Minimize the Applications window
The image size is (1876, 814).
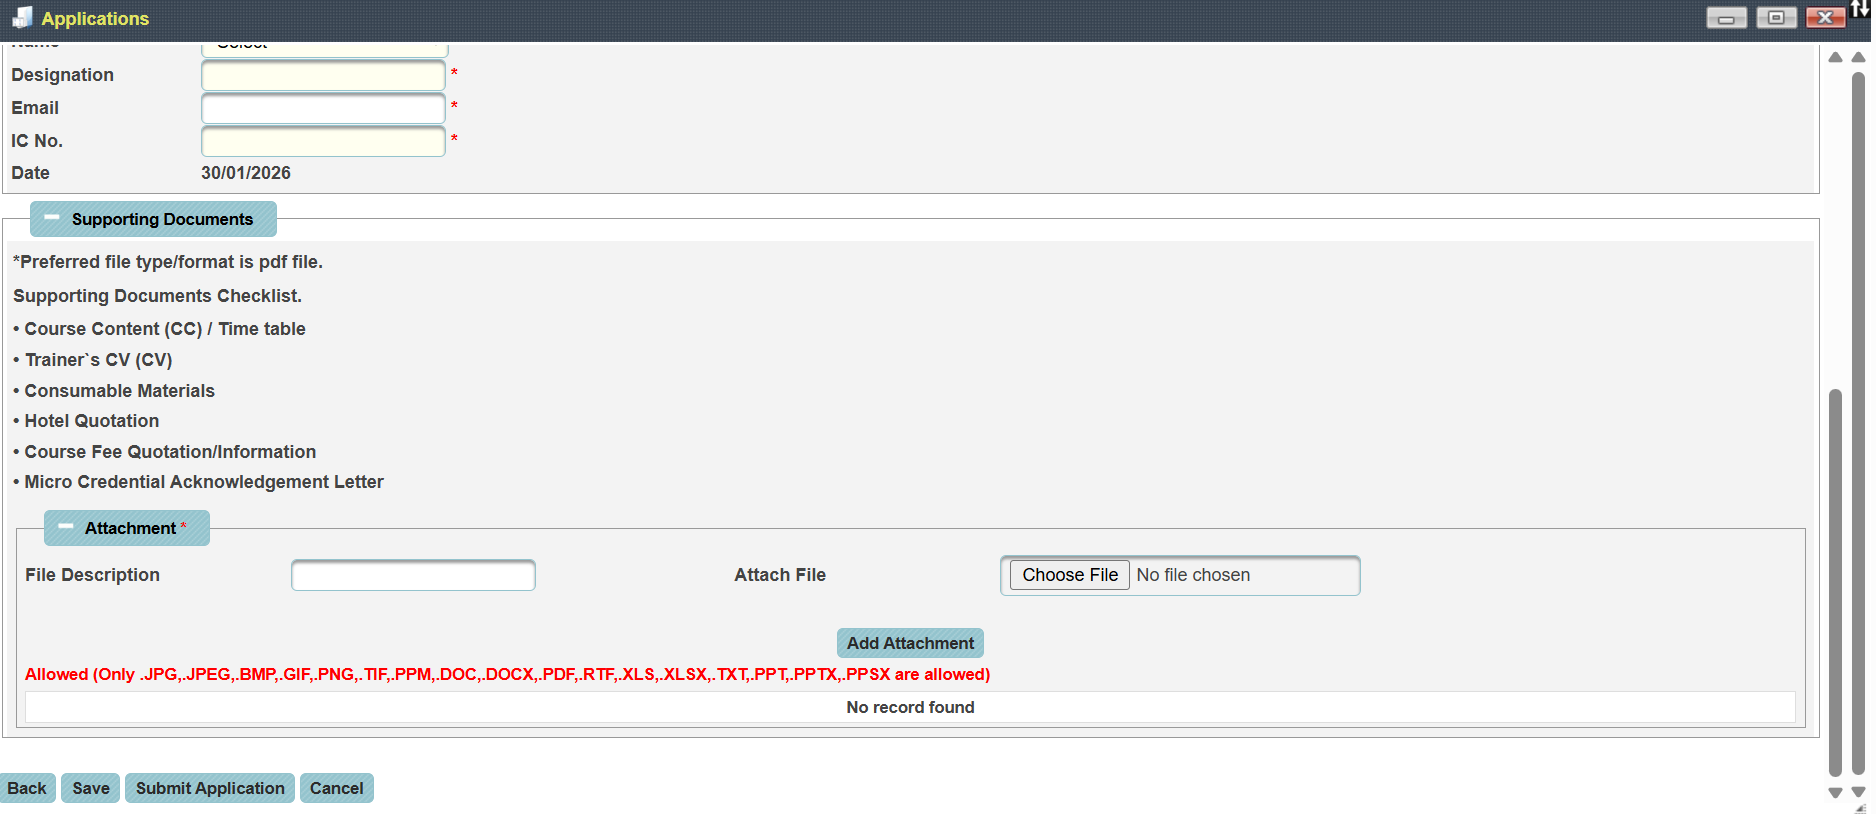pos(1726,18)
